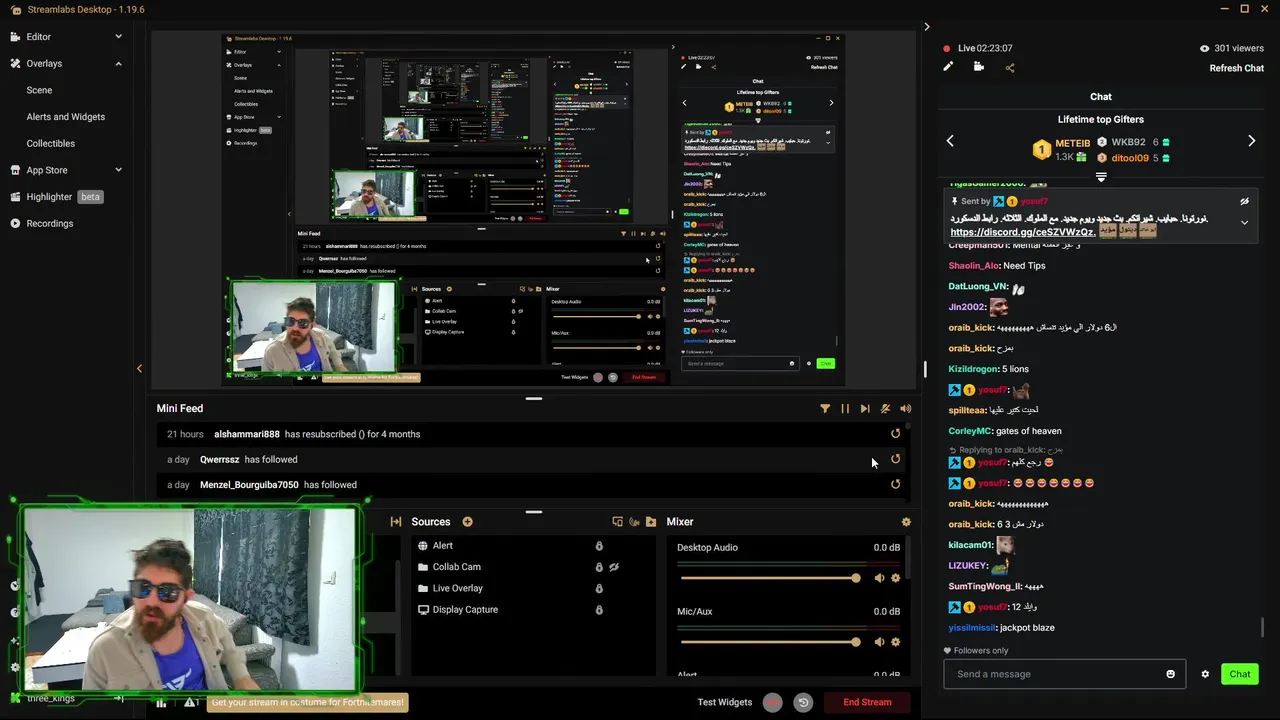Image resolution: width=1280 pixels, height=720 pixels.
Task: Collapse the editor sidebar arrow left of preview
Action: tap(139, 369)
